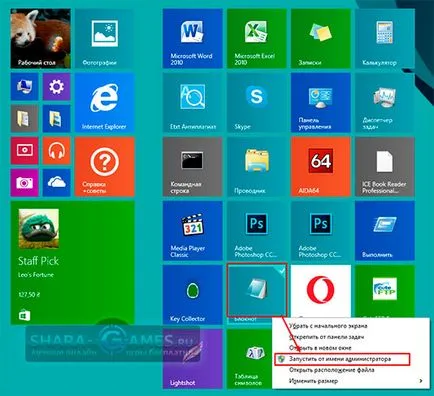
Task: Launch the Skype tile
Action: 257,103
